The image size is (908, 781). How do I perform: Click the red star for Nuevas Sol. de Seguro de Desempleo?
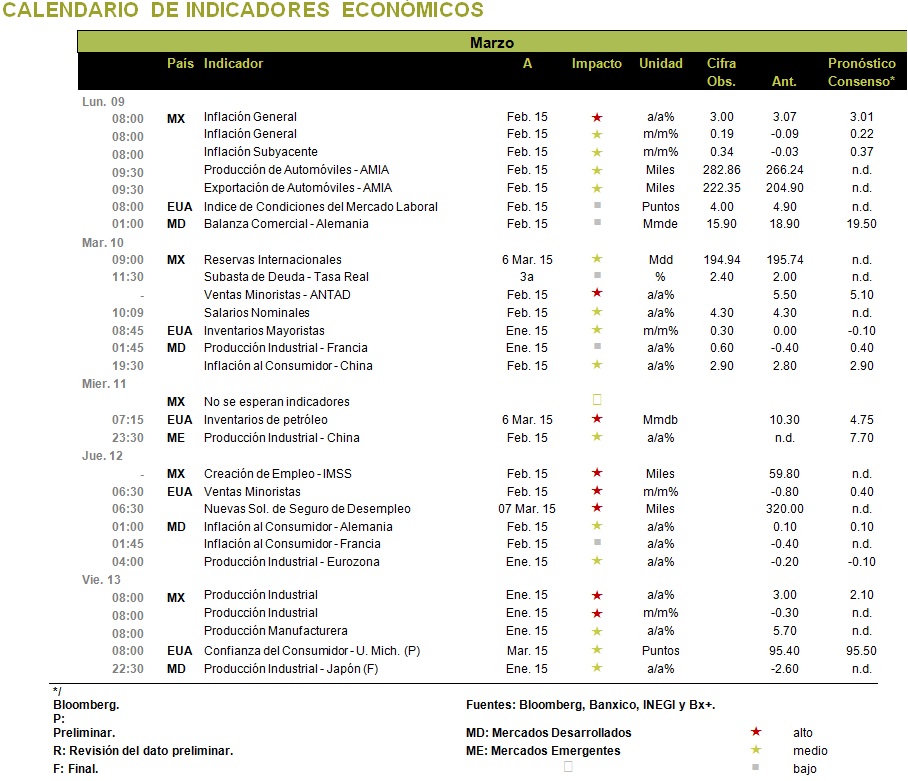click(597, 507)
